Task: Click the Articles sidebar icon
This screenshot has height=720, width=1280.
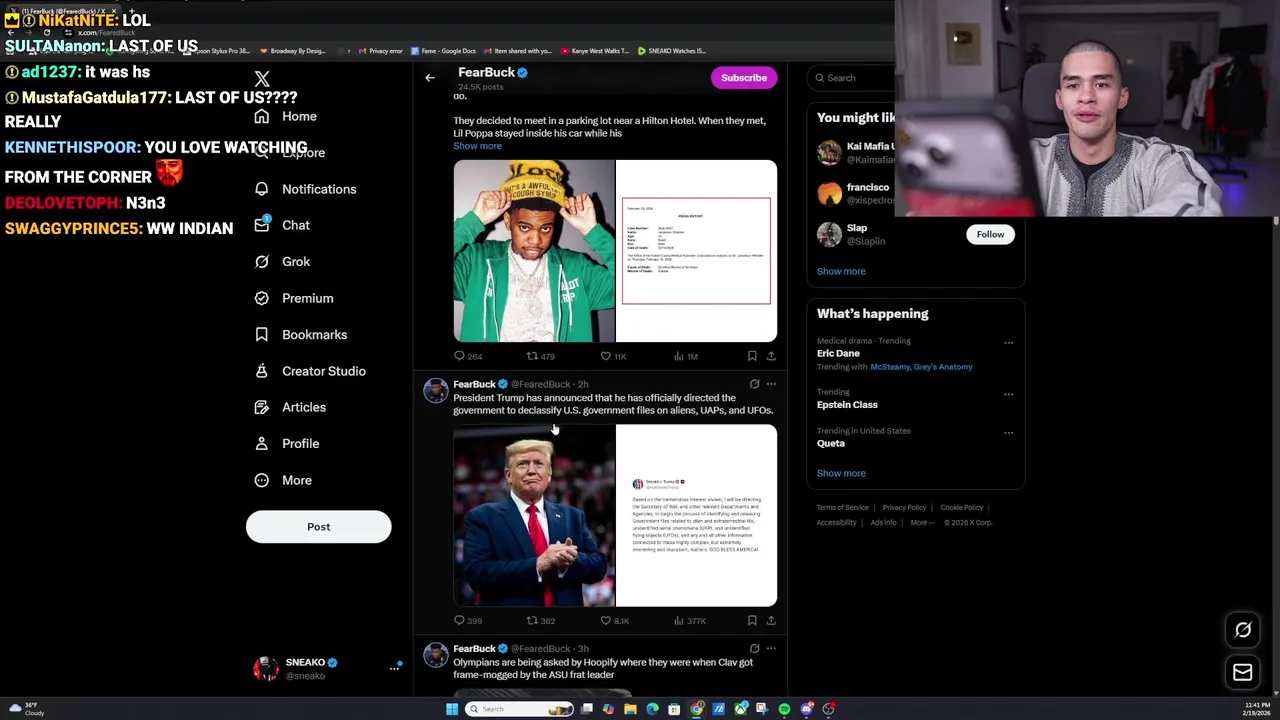Action: click(262, 407)
